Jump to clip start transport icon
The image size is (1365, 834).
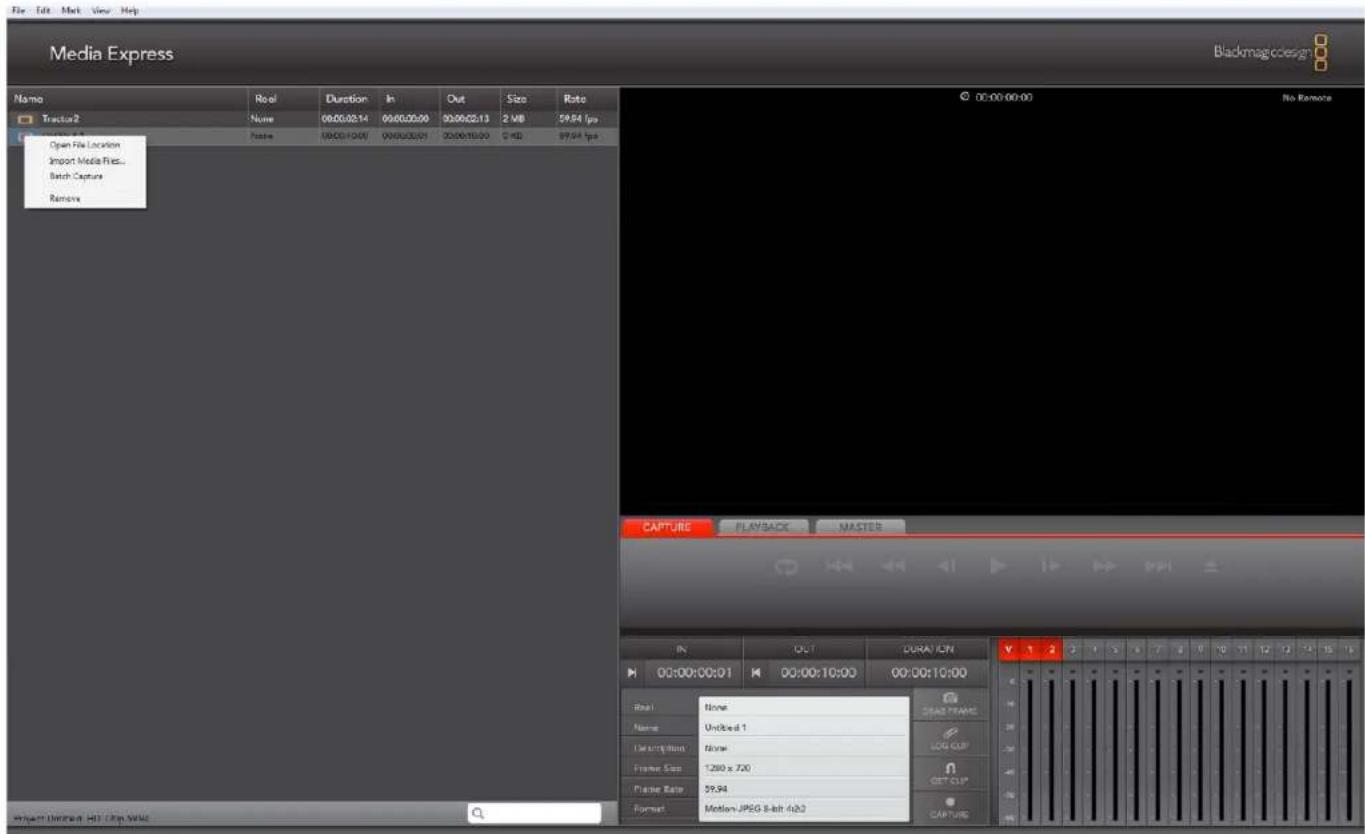click(839, 566)
